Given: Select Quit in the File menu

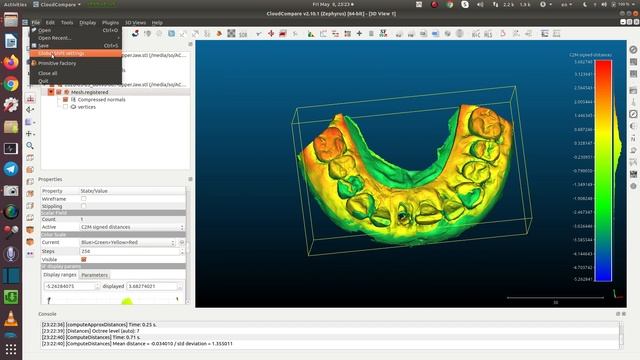Looking at the screenshot, I should coord(75,81).
